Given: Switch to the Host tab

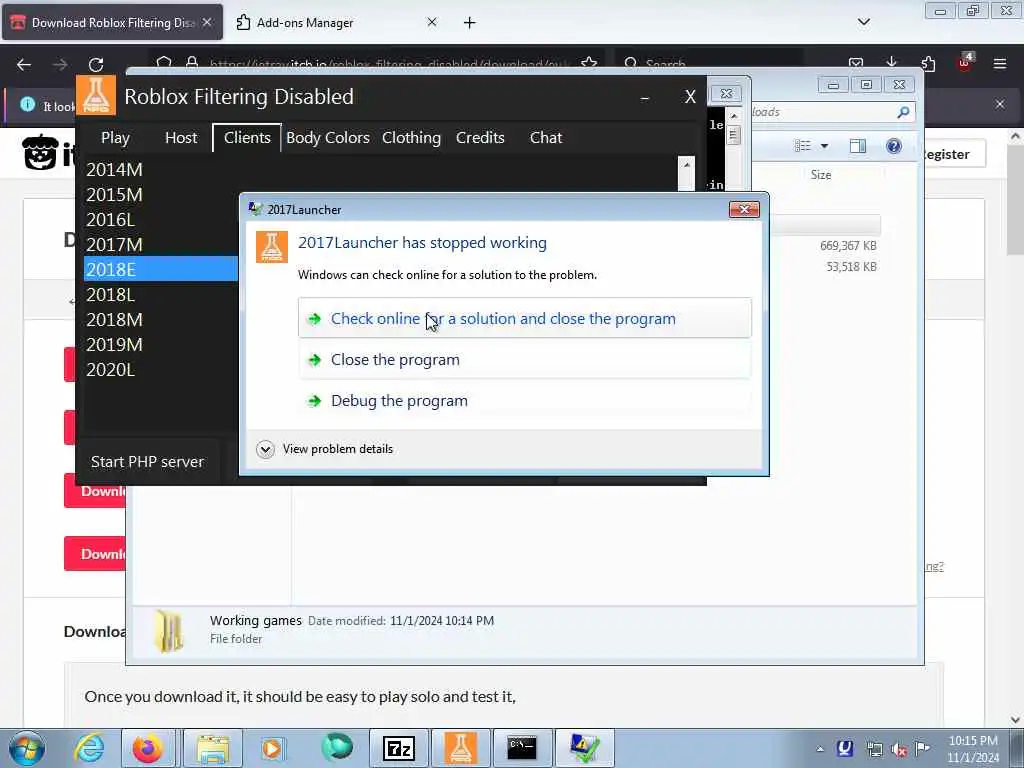Looking at the screenshot, I should [181, 138].
